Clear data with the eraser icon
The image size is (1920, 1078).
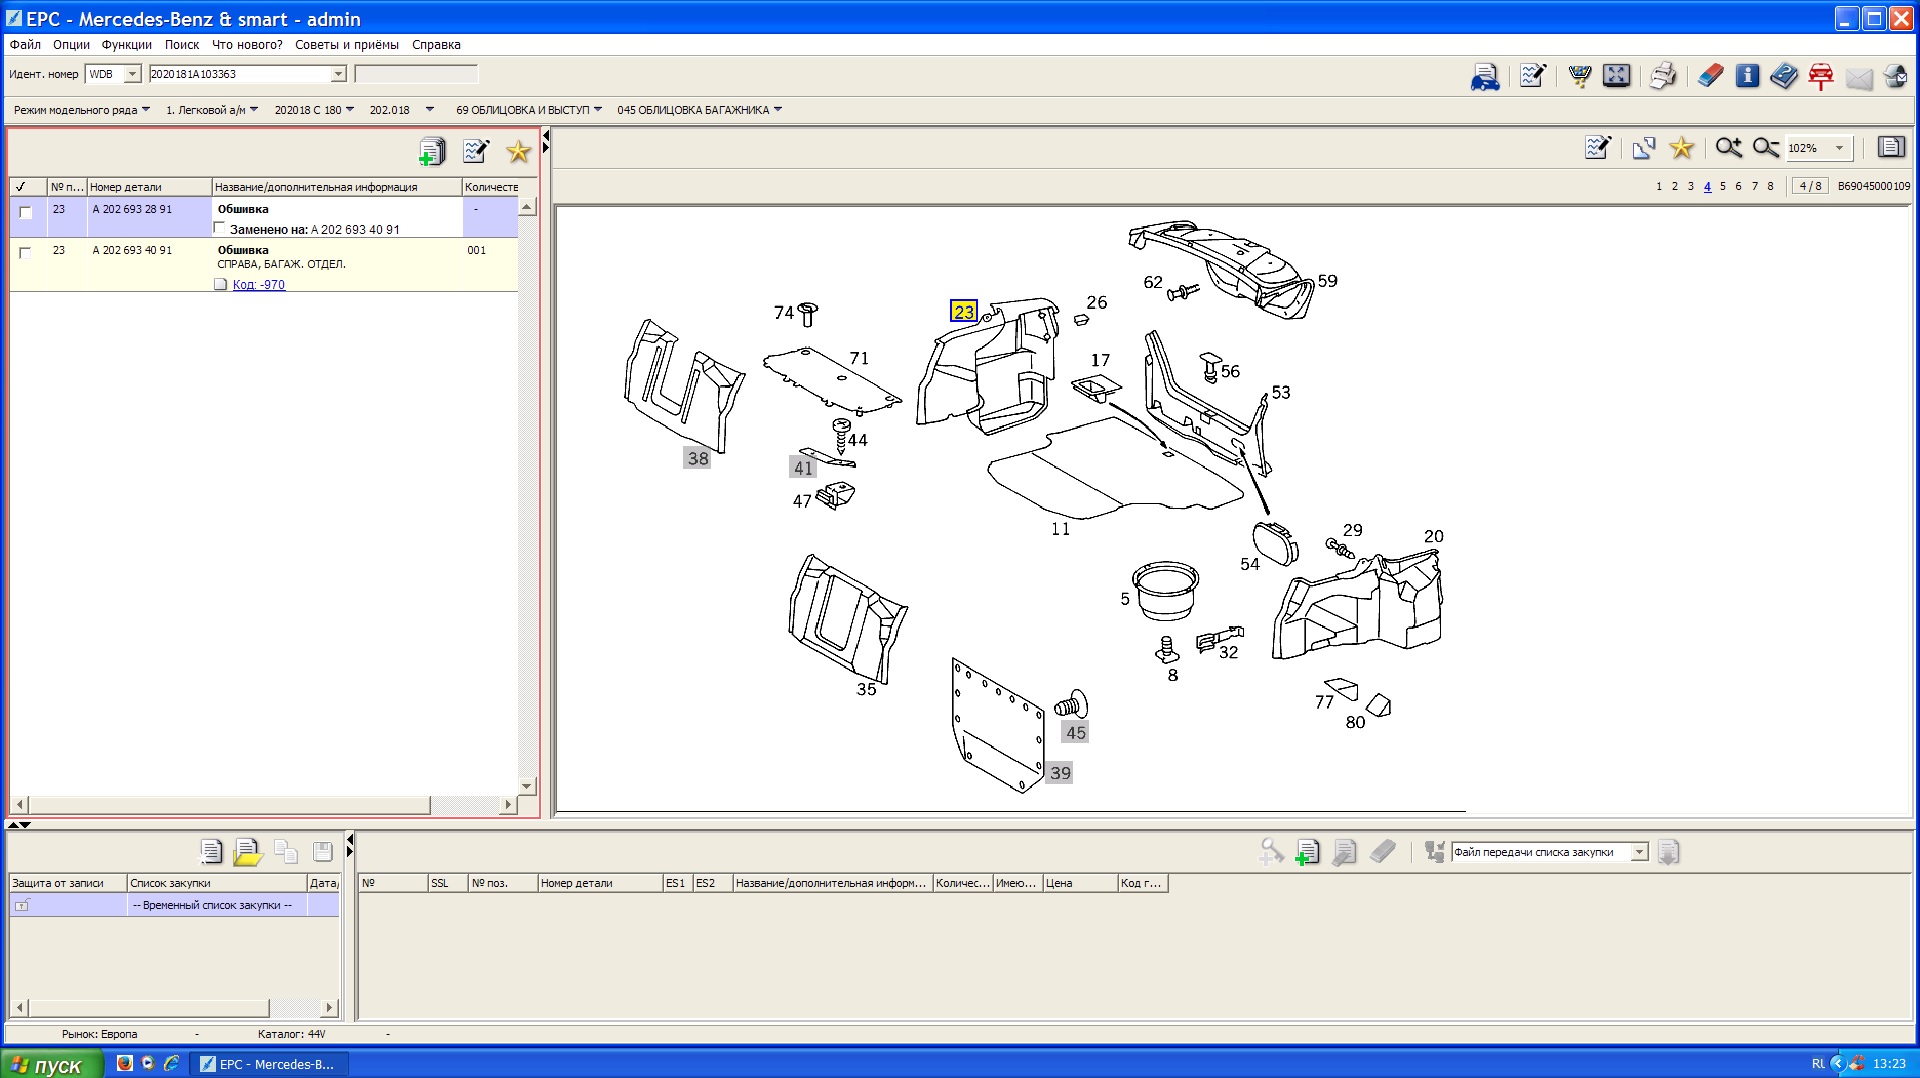[1710, 76]
